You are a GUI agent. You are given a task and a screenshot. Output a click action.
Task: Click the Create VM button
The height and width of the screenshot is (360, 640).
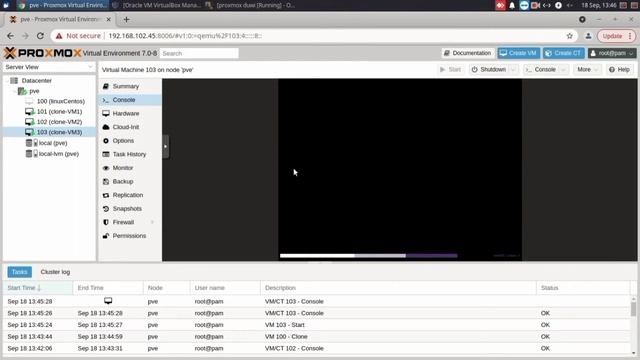coord(518,53)
